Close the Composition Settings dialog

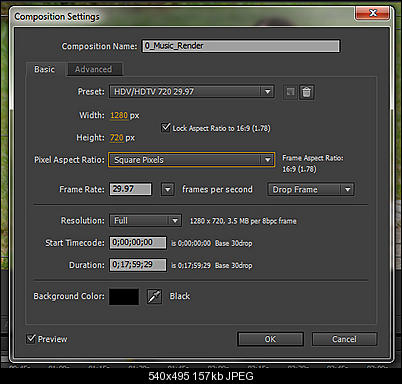pyautogui.click(x=372, y=13)
